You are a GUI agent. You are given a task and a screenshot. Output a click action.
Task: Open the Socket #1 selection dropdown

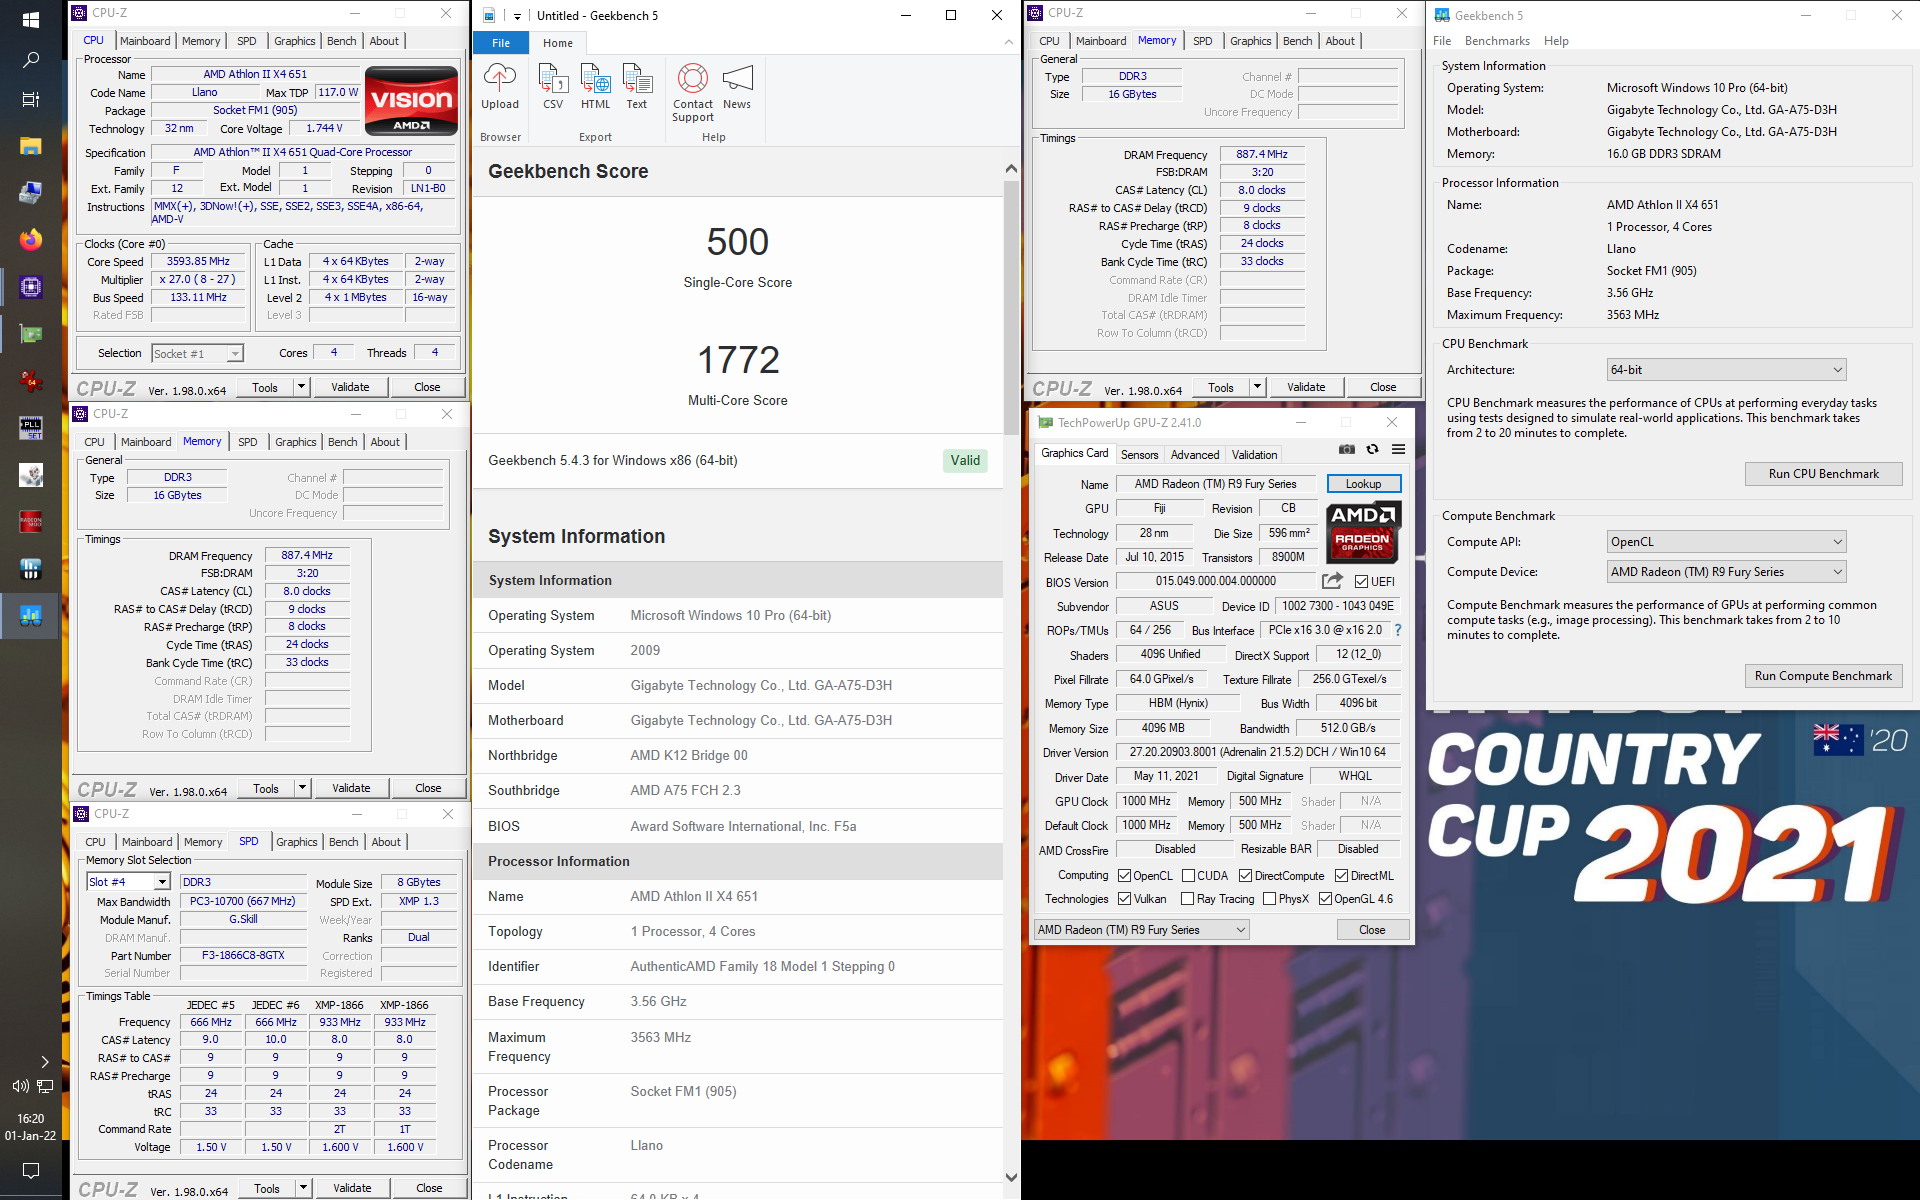point(197,353)
